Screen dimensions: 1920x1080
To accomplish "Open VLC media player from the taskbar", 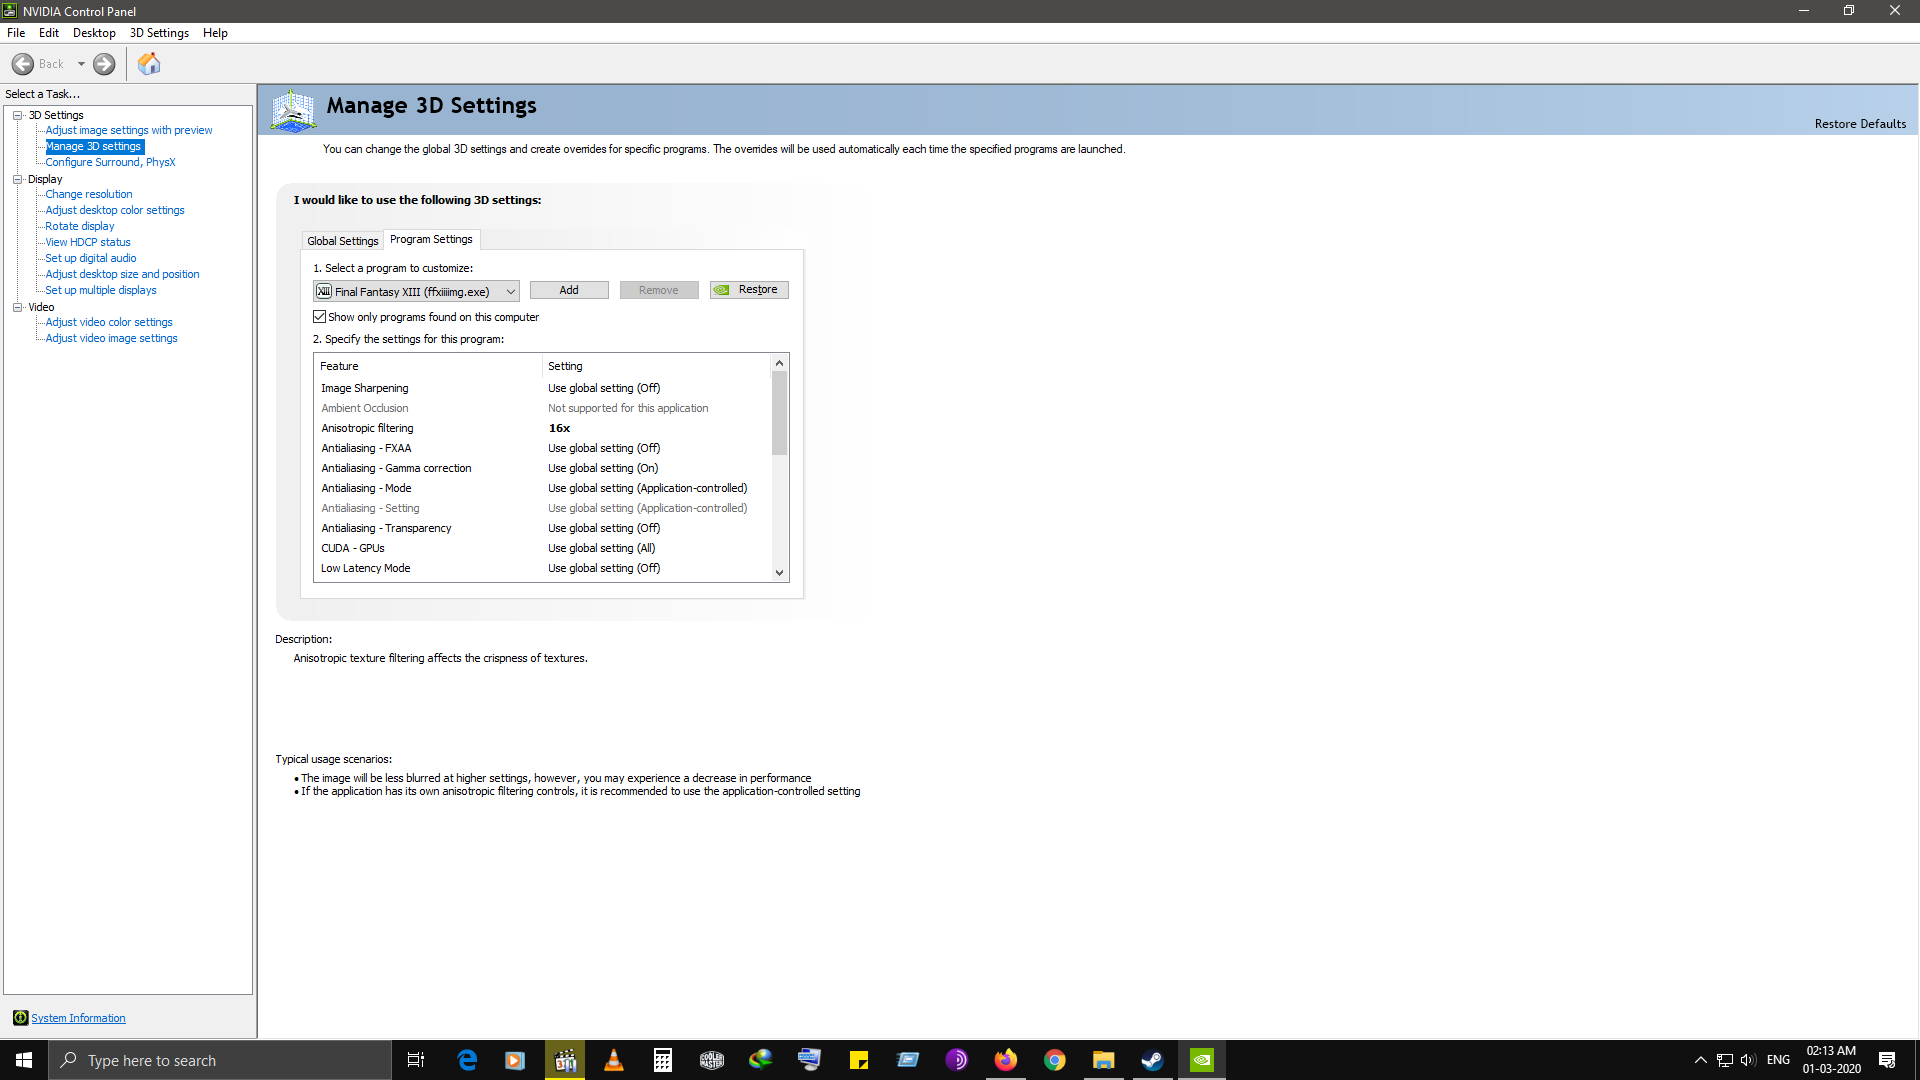I will (x=614, y=1060).
